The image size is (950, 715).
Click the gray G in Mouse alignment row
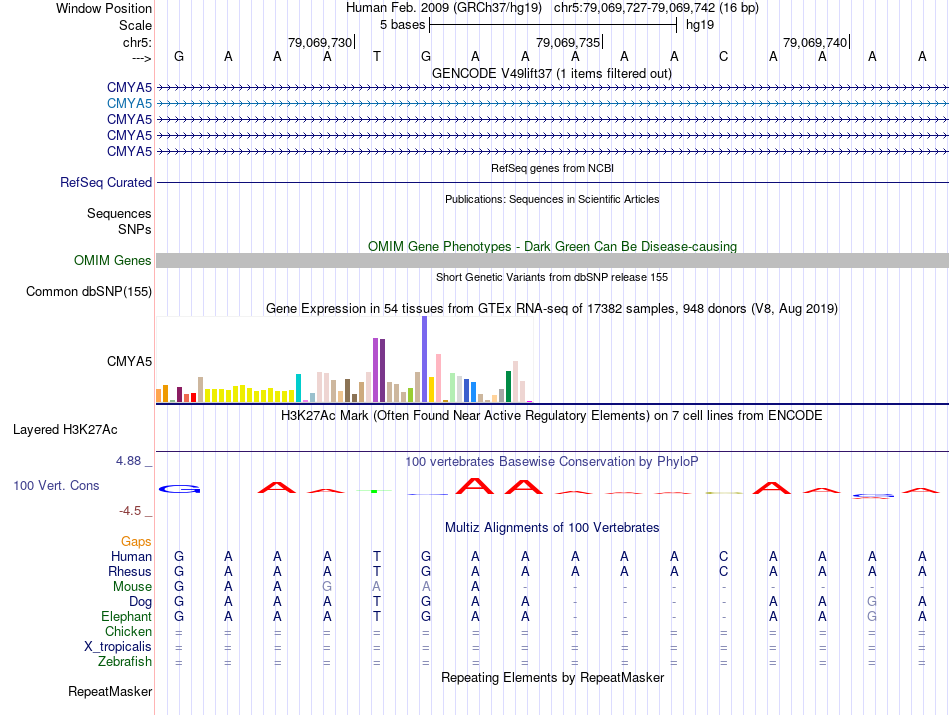(327, 587)
